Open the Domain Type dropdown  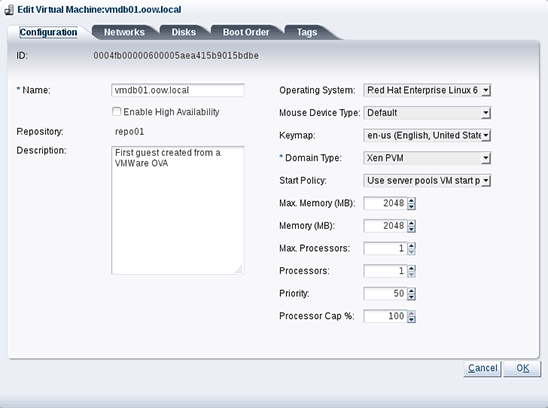(427, 158)
